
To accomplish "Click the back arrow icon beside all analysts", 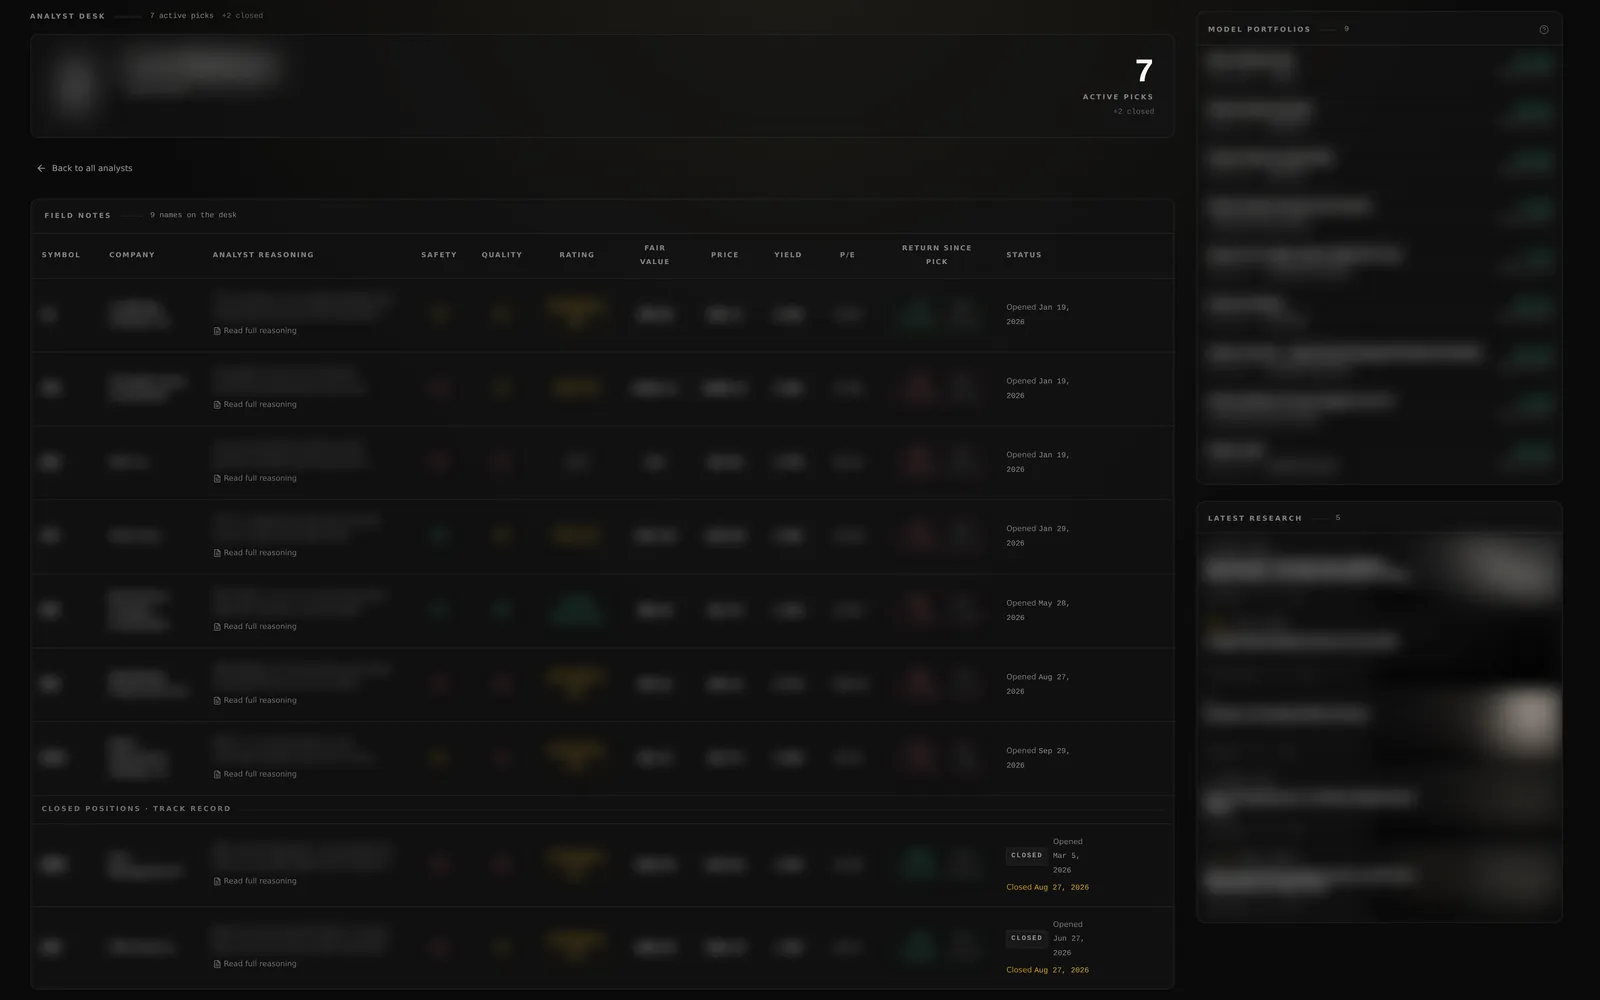I will coord(41,168).
